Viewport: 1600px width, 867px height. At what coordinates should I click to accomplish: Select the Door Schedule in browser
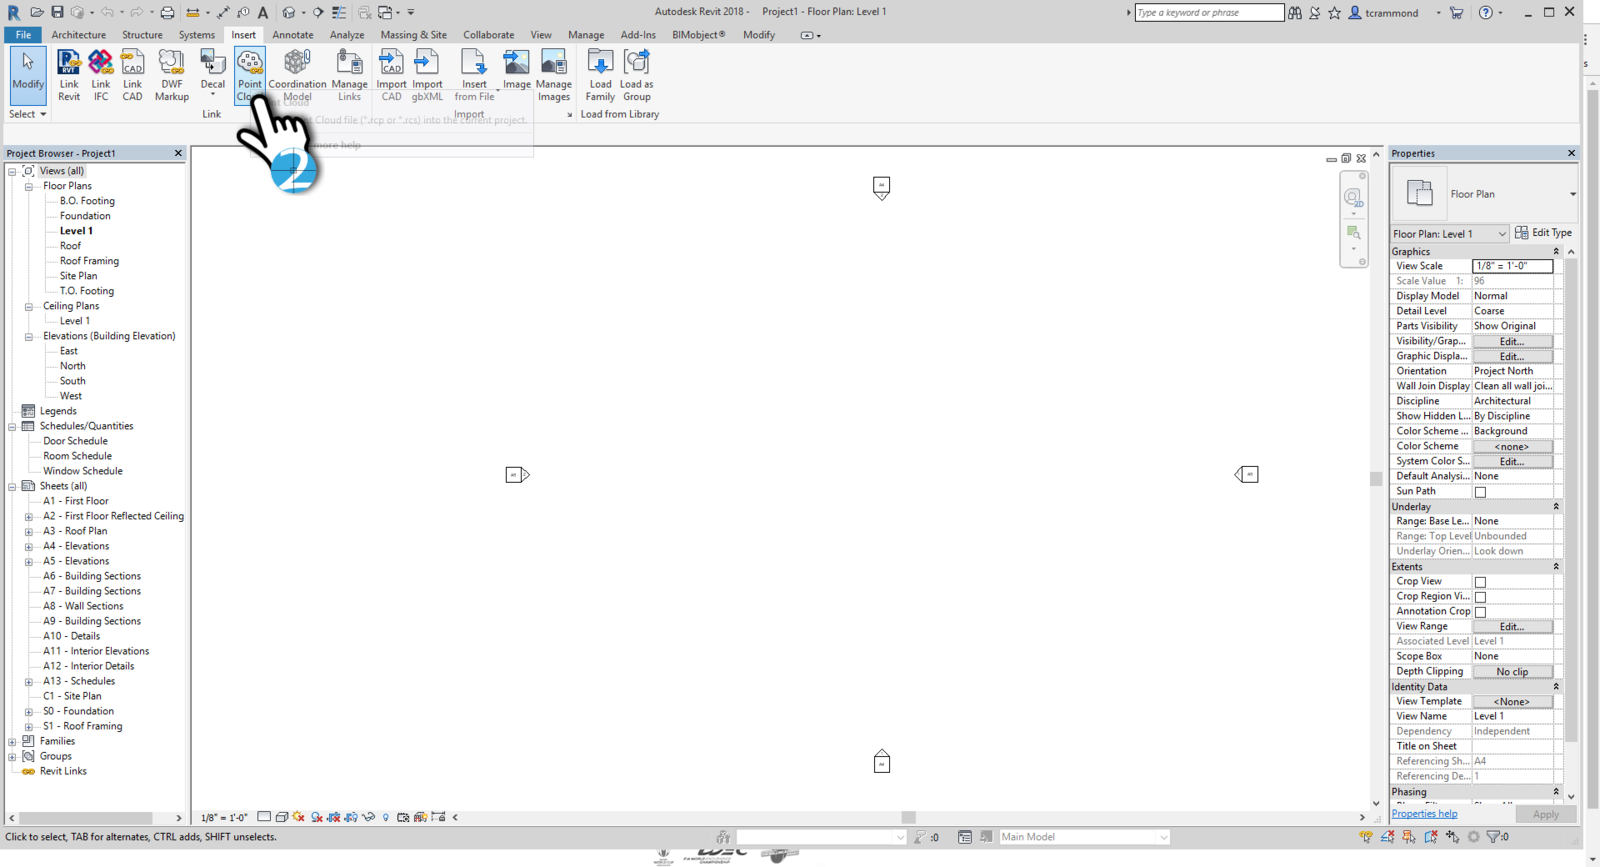pos(75,441)
